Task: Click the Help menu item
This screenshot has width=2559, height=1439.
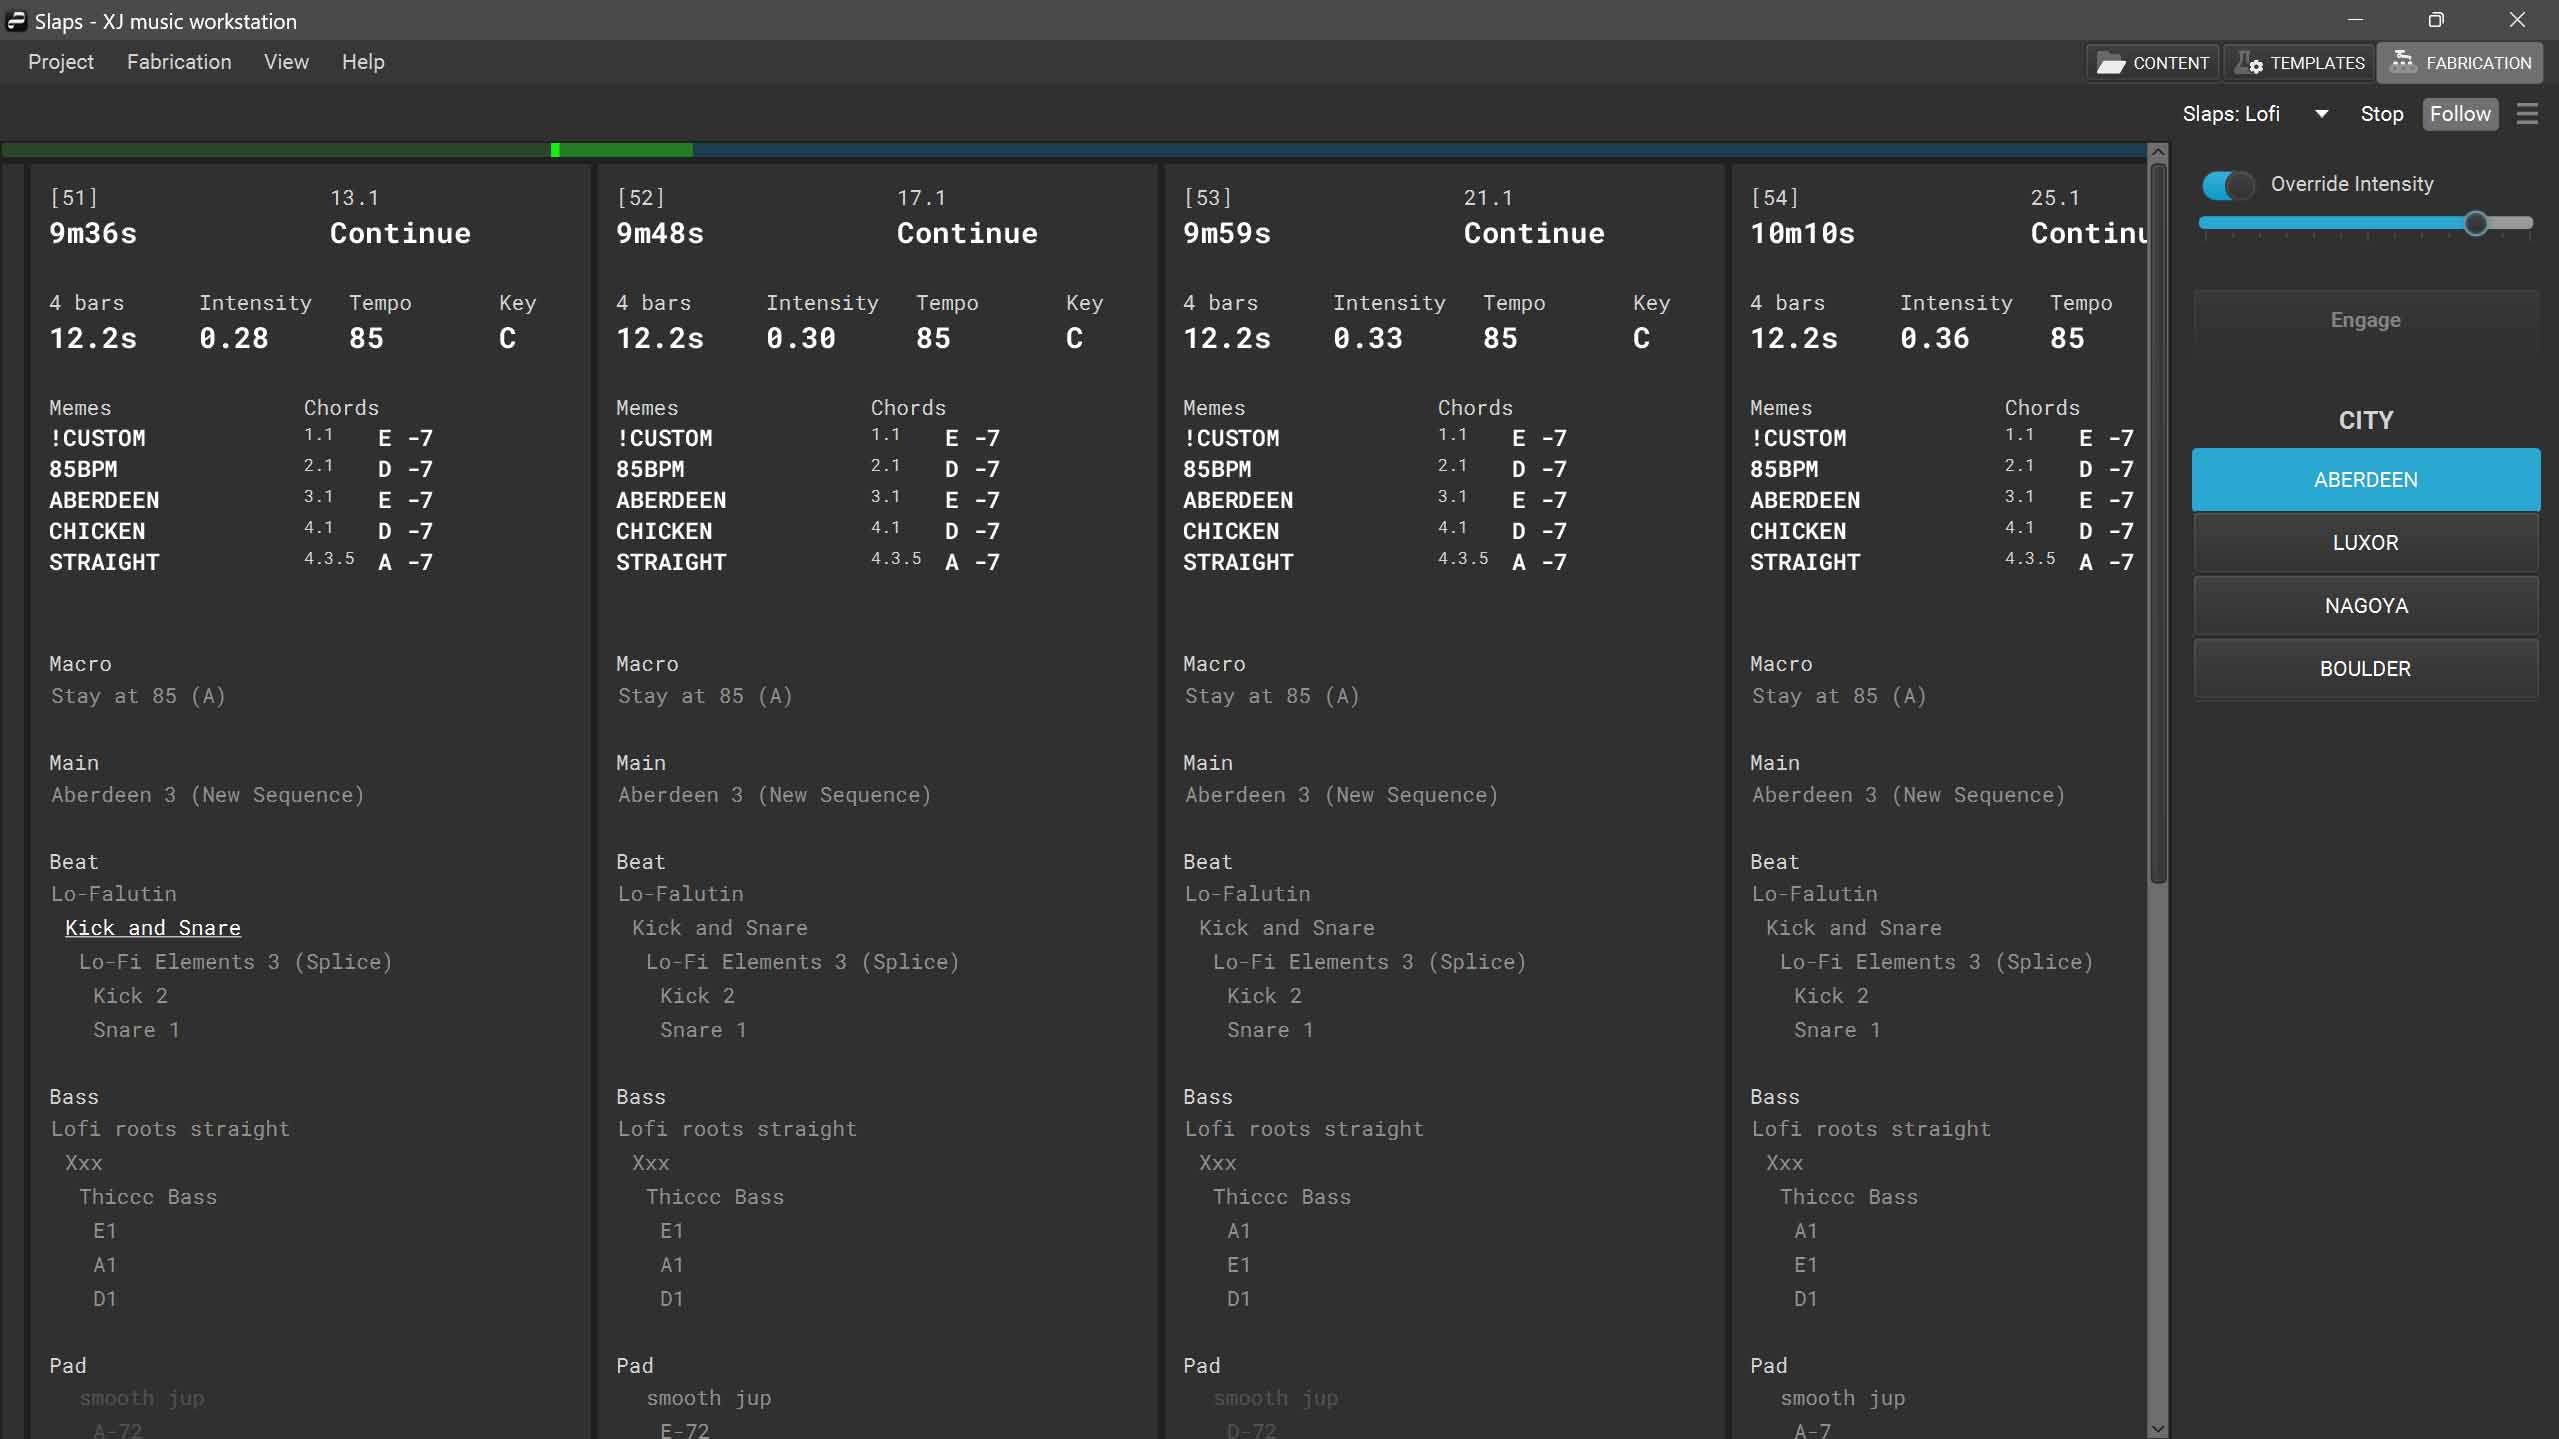Action: tap(364, 61)
